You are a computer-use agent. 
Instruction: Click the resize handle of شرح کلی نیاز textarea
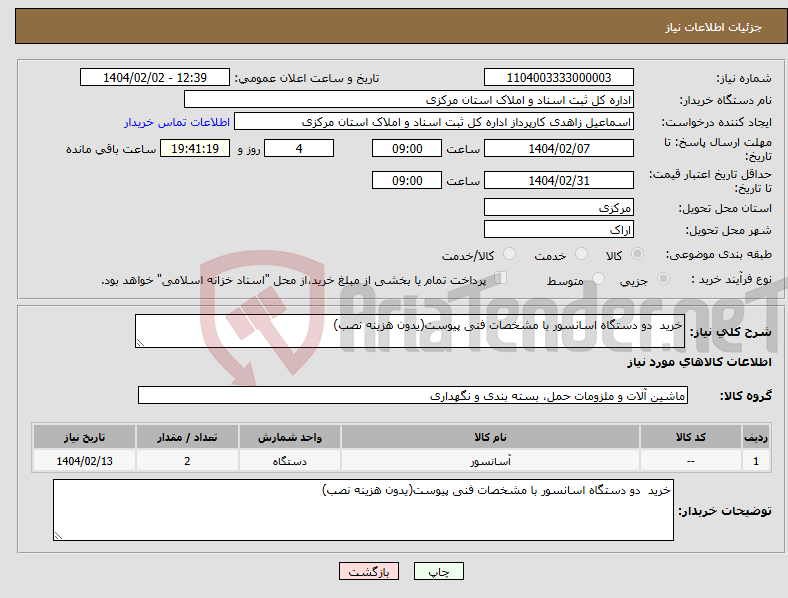pyautogui.click(x=140, y=343)
